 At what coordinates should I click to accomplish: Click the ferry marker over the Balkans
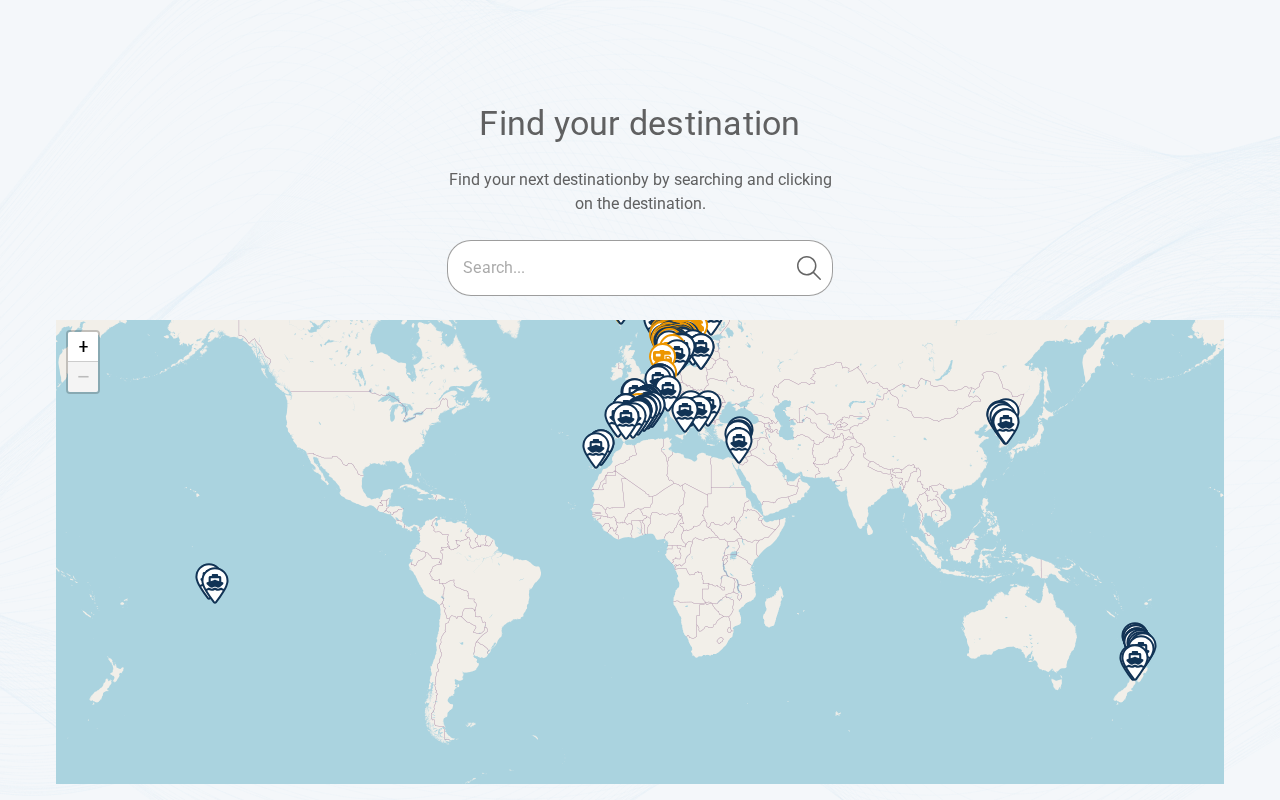[708, 405]
